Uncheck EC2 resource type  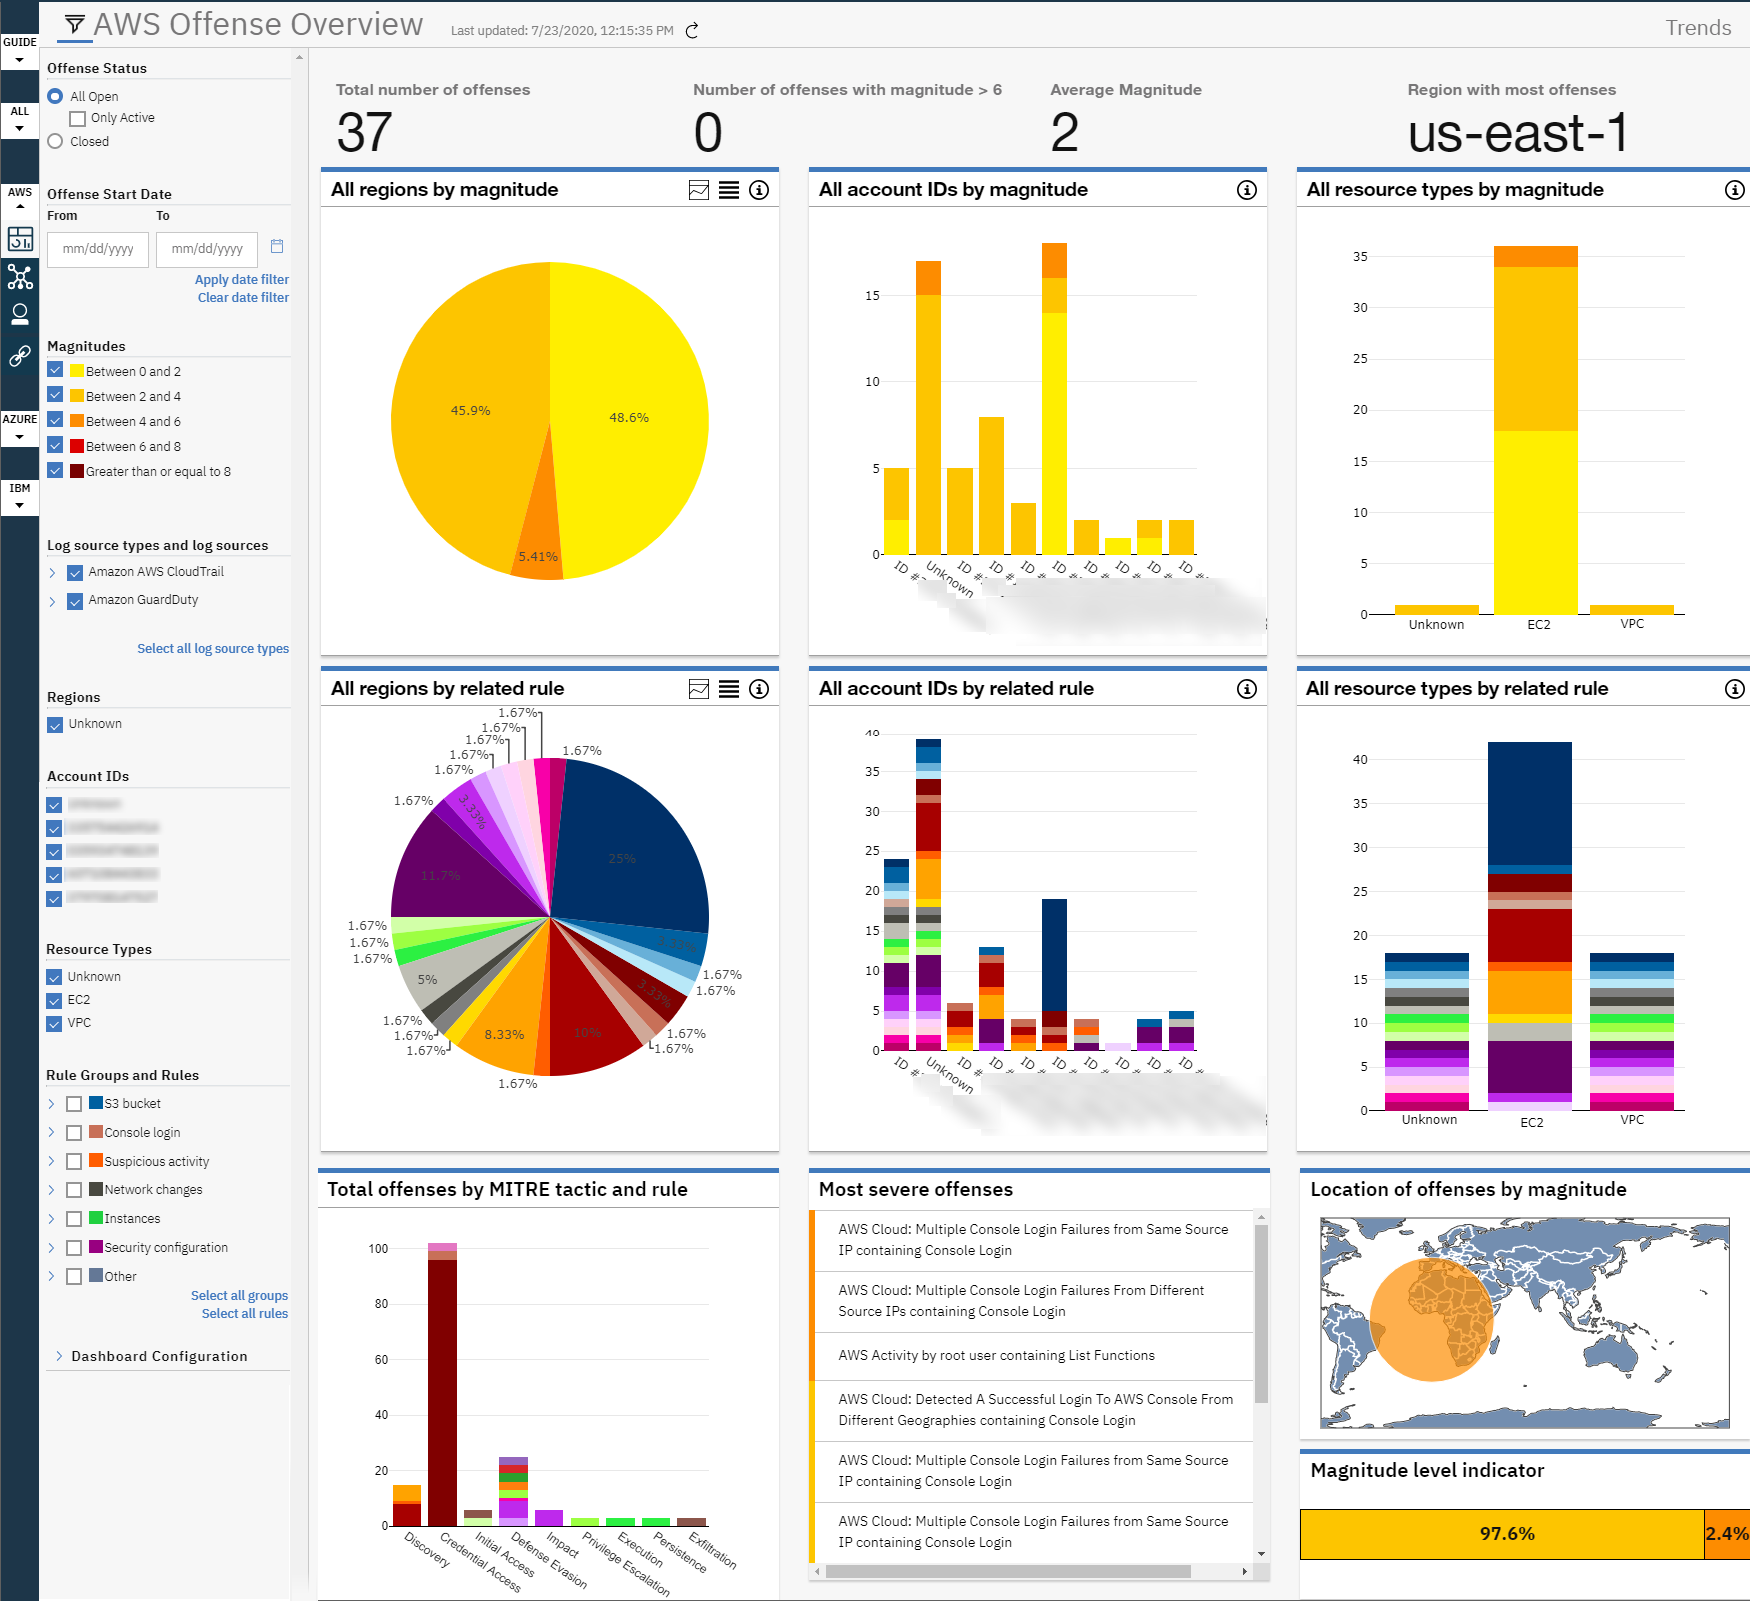(x=55, y=1000)
